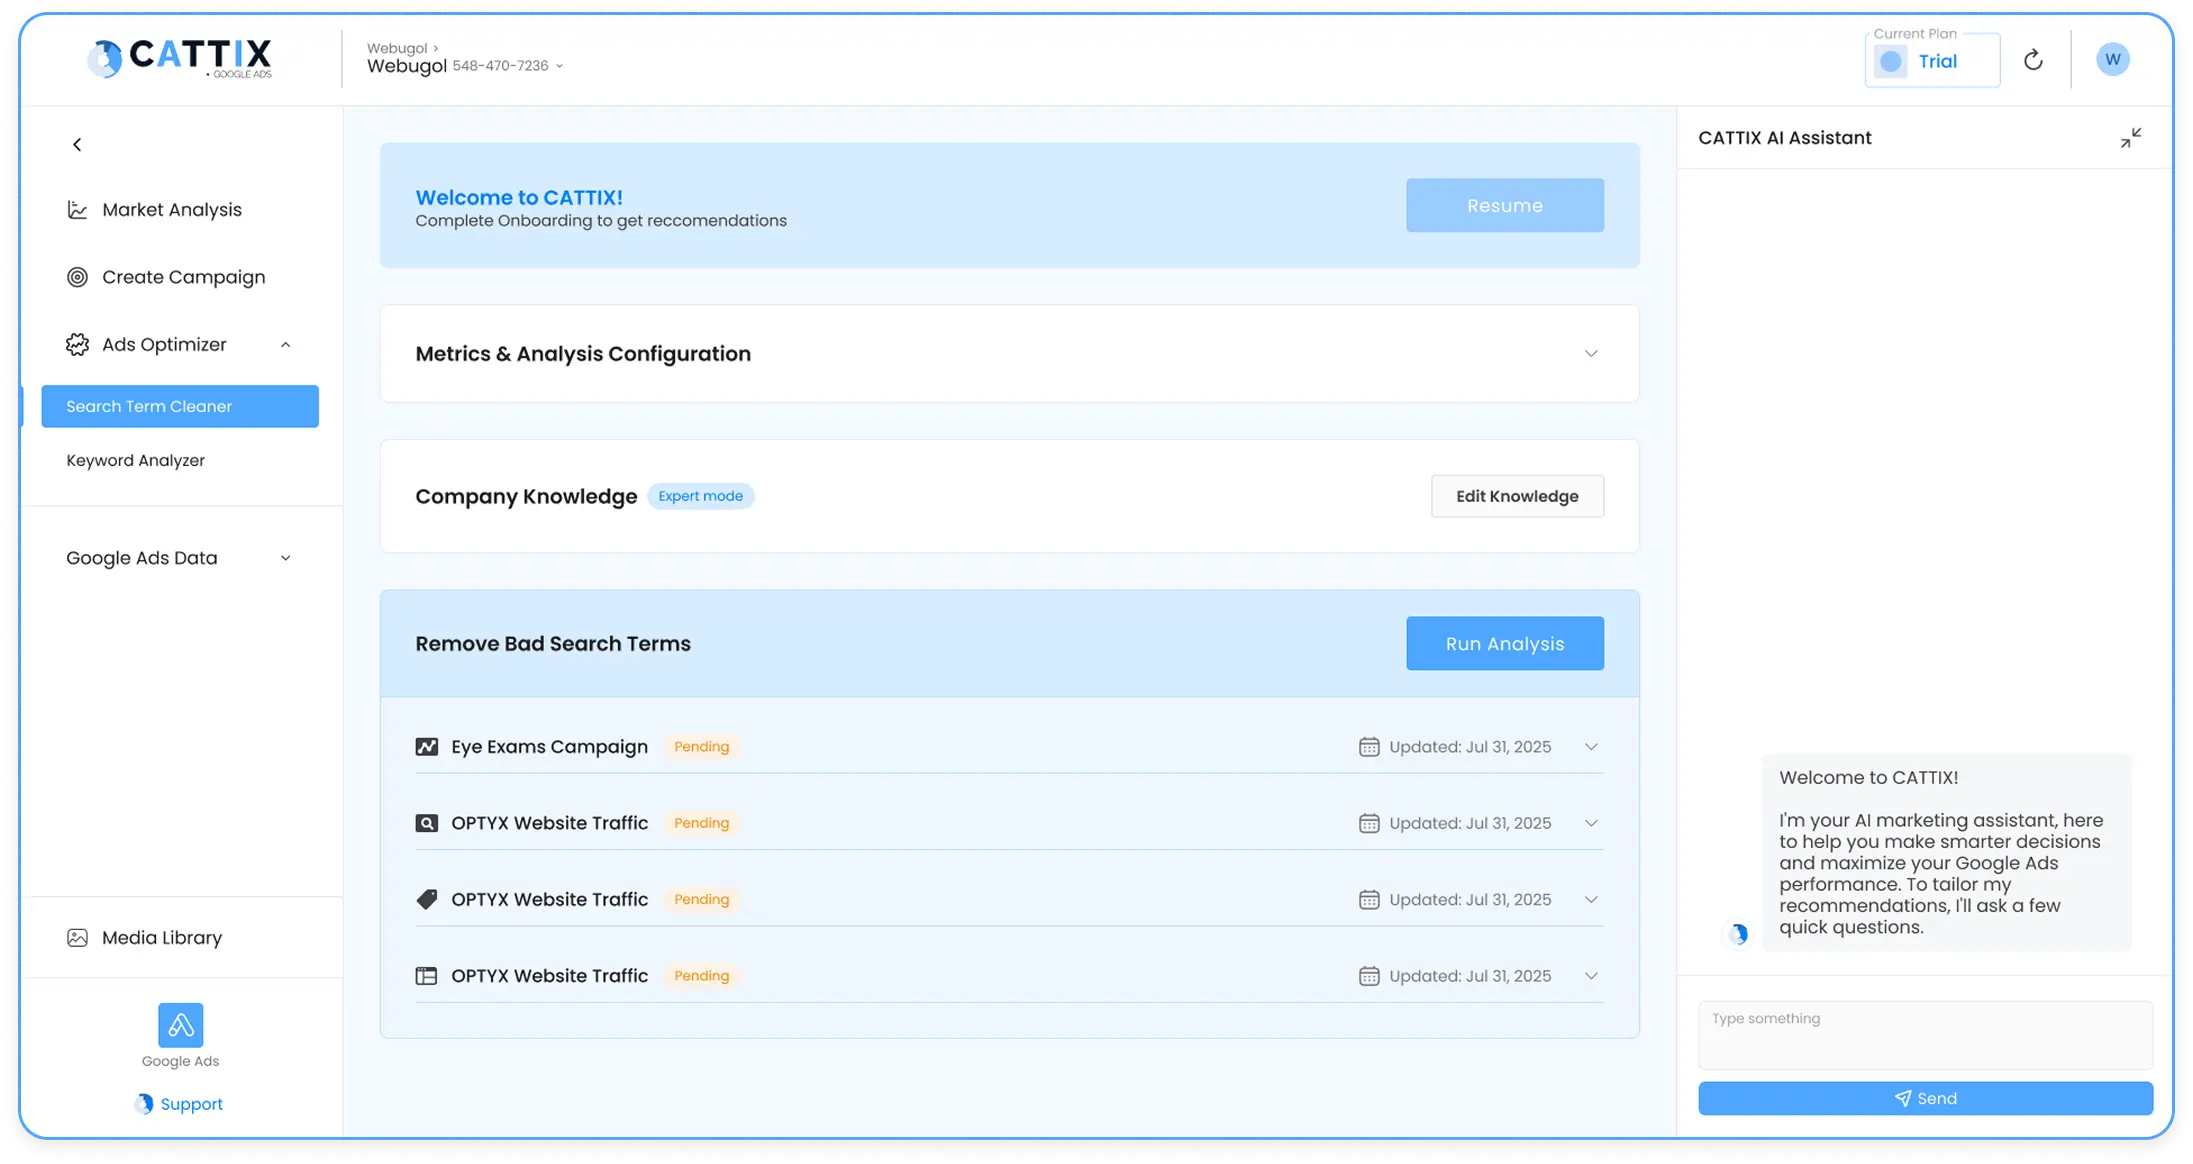2193x1164 pixels.
Task: Click the Edit Knowledge button
Action: [1516, 495]
